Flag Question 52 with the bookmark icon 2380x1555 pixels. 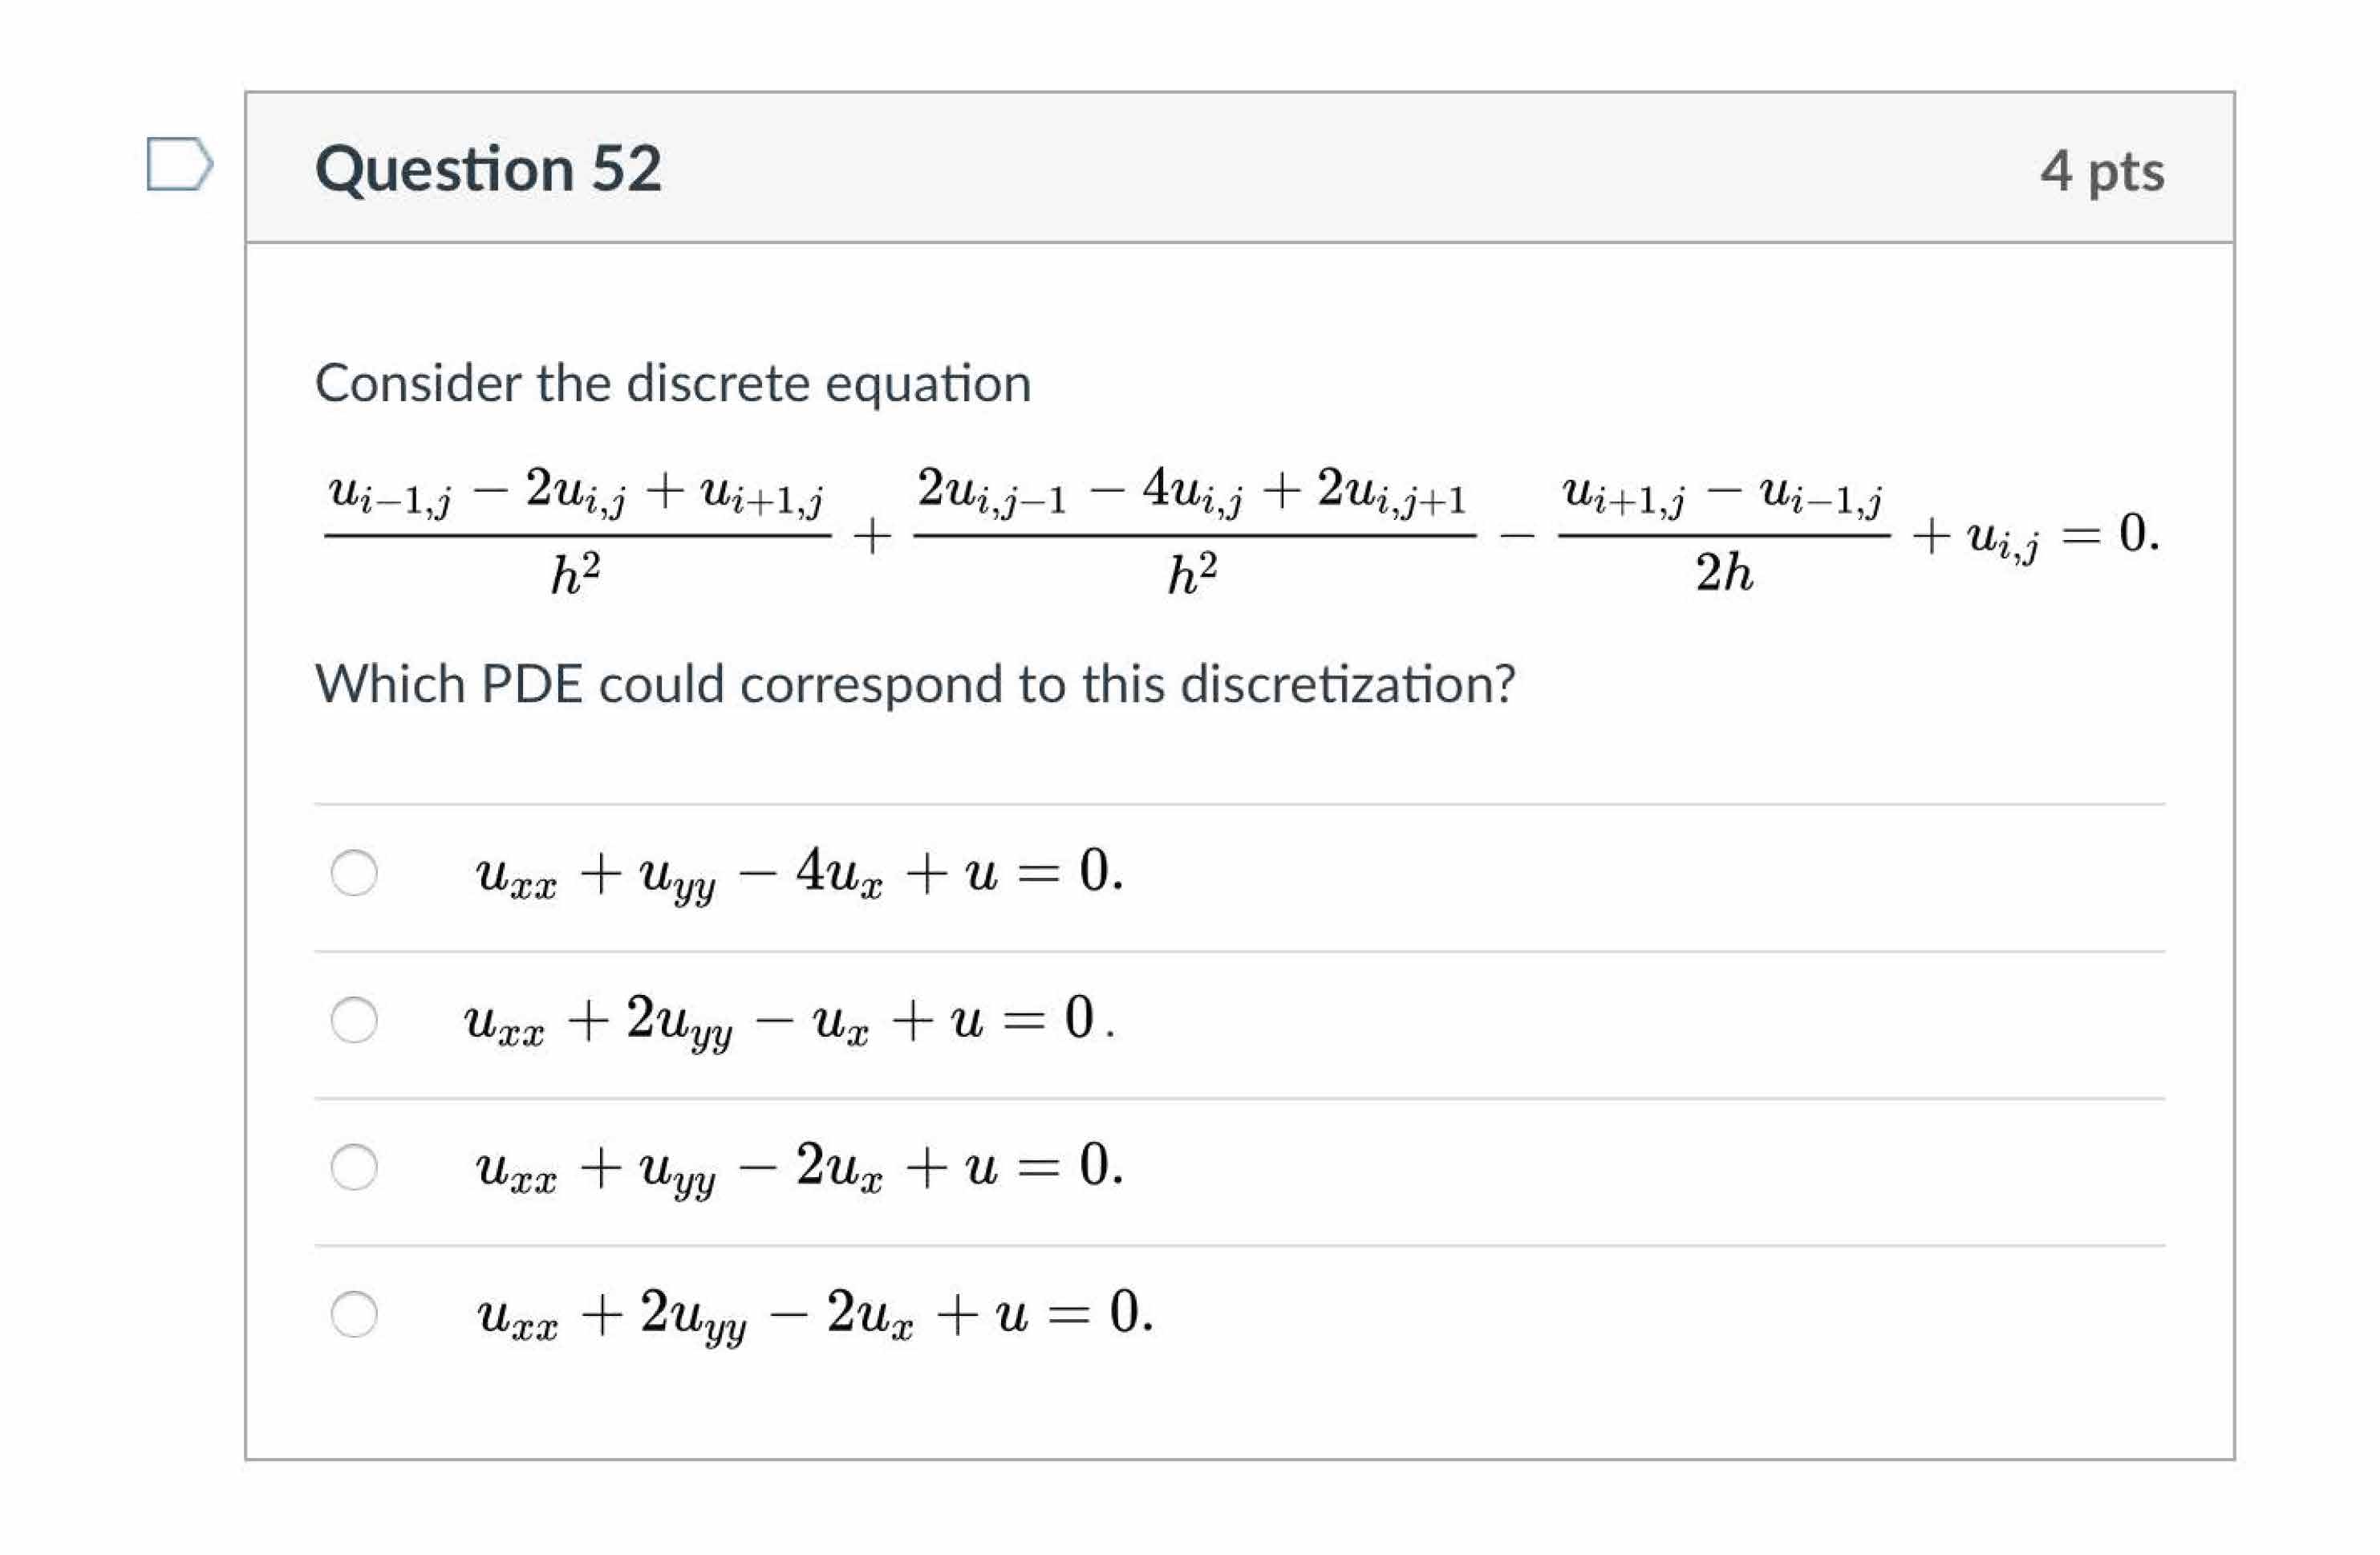tap(178, 164)
